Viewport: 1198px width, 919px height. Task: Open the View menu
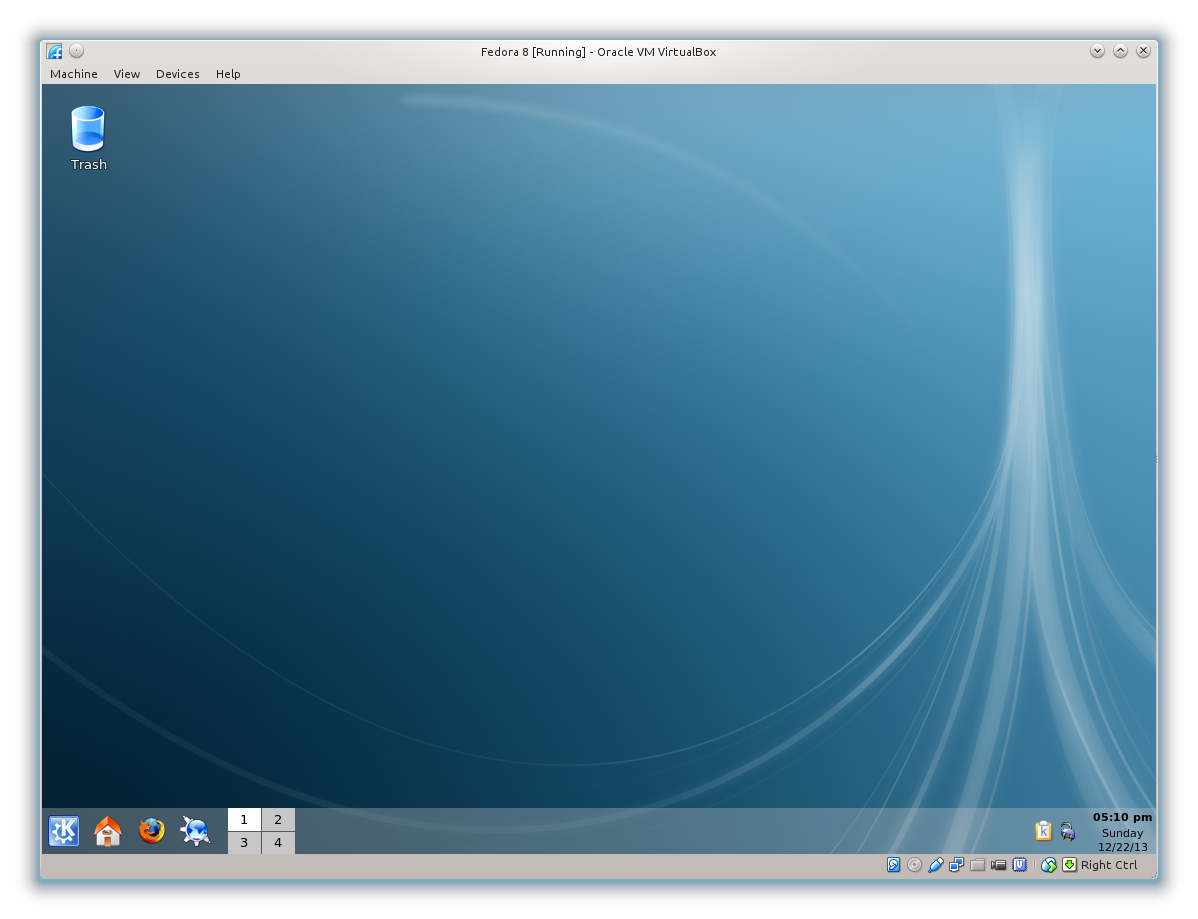click(127, 74)
